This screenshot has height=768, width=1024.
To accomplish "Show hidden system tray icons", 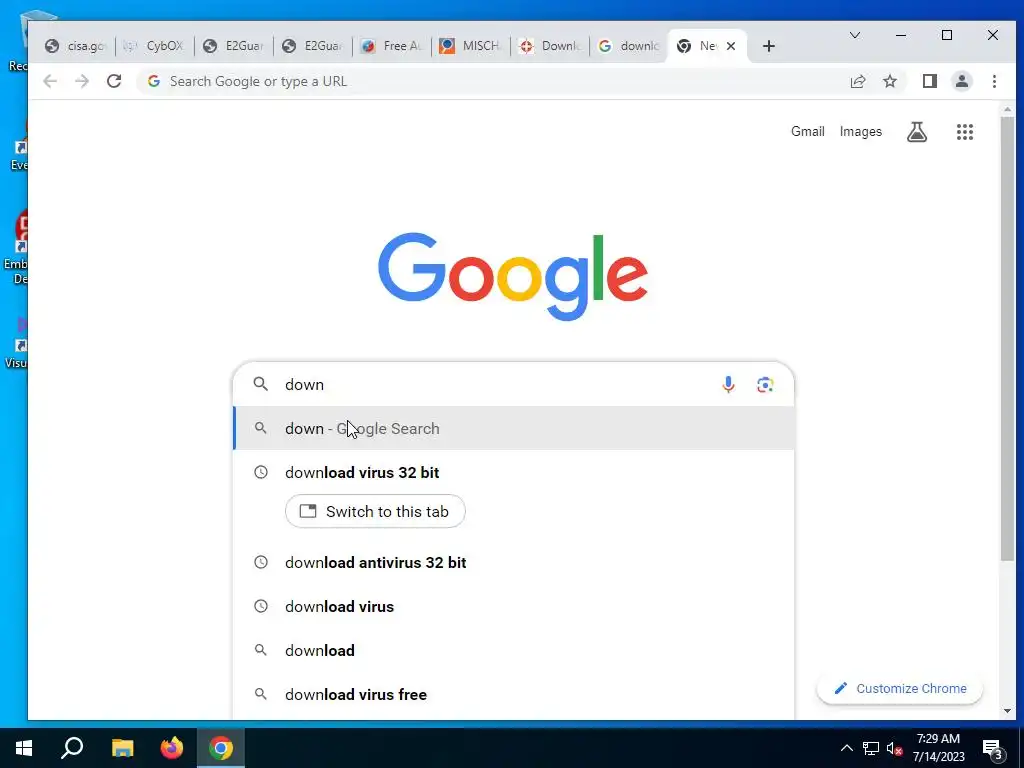I will (x=846, y=748).
